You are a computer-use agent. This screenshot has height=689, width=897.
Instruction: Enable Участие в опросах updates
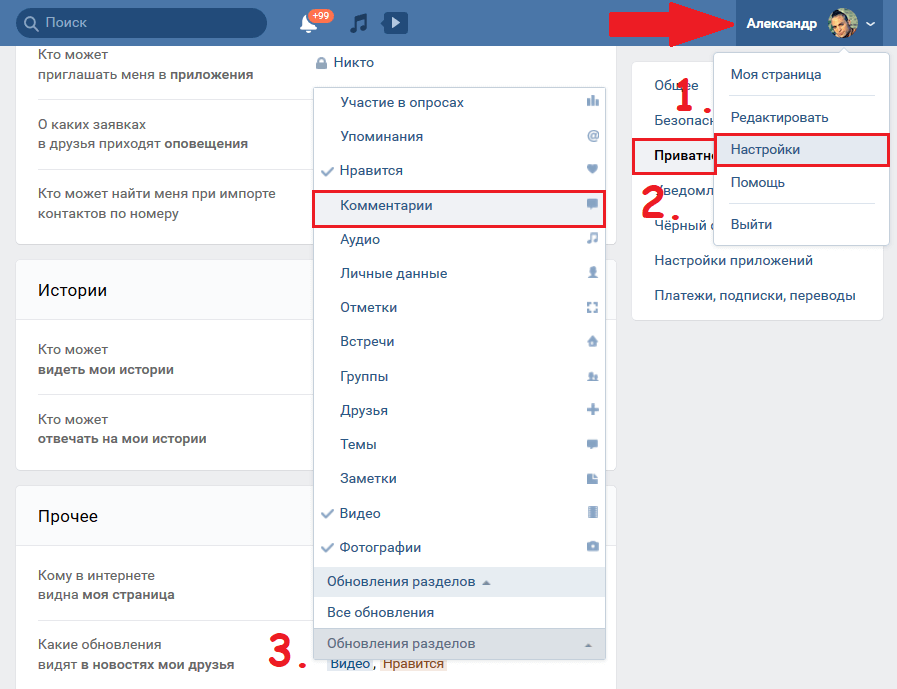coord(459,102)
